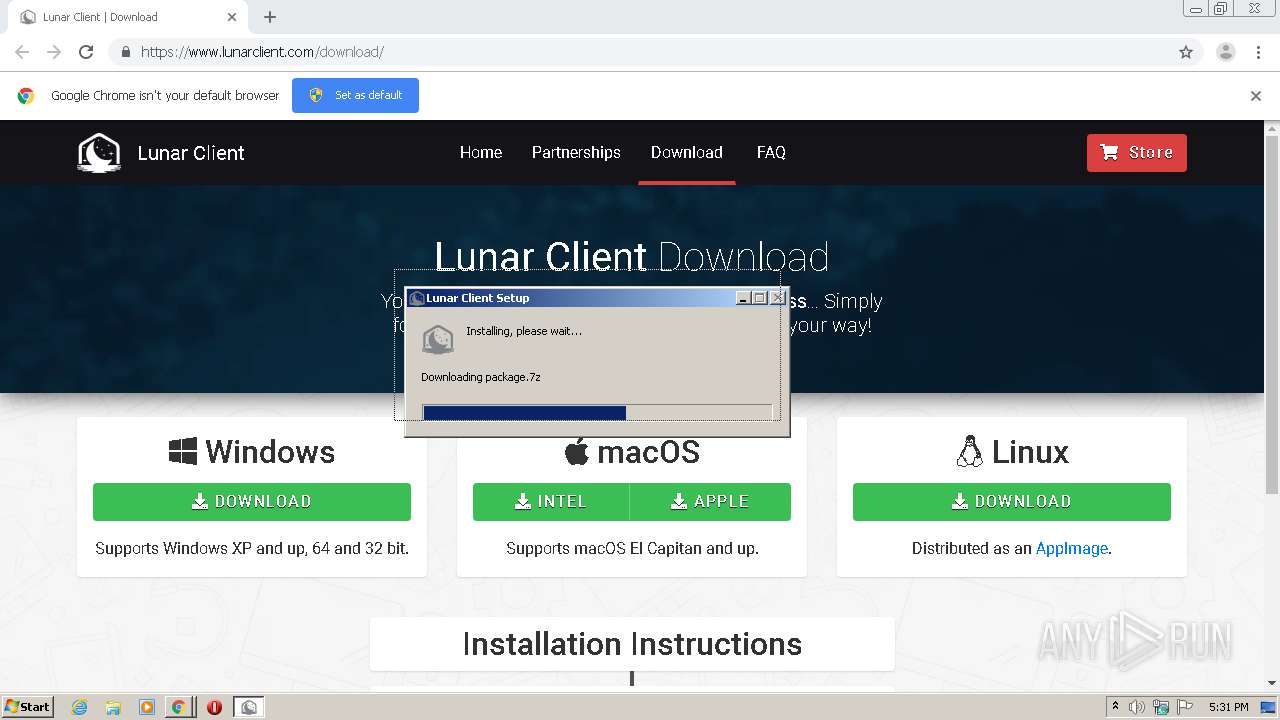This screenshot has height=720, width=1280.
Task: Click the setup dialog progress bar
Action: tap(597, 413)
